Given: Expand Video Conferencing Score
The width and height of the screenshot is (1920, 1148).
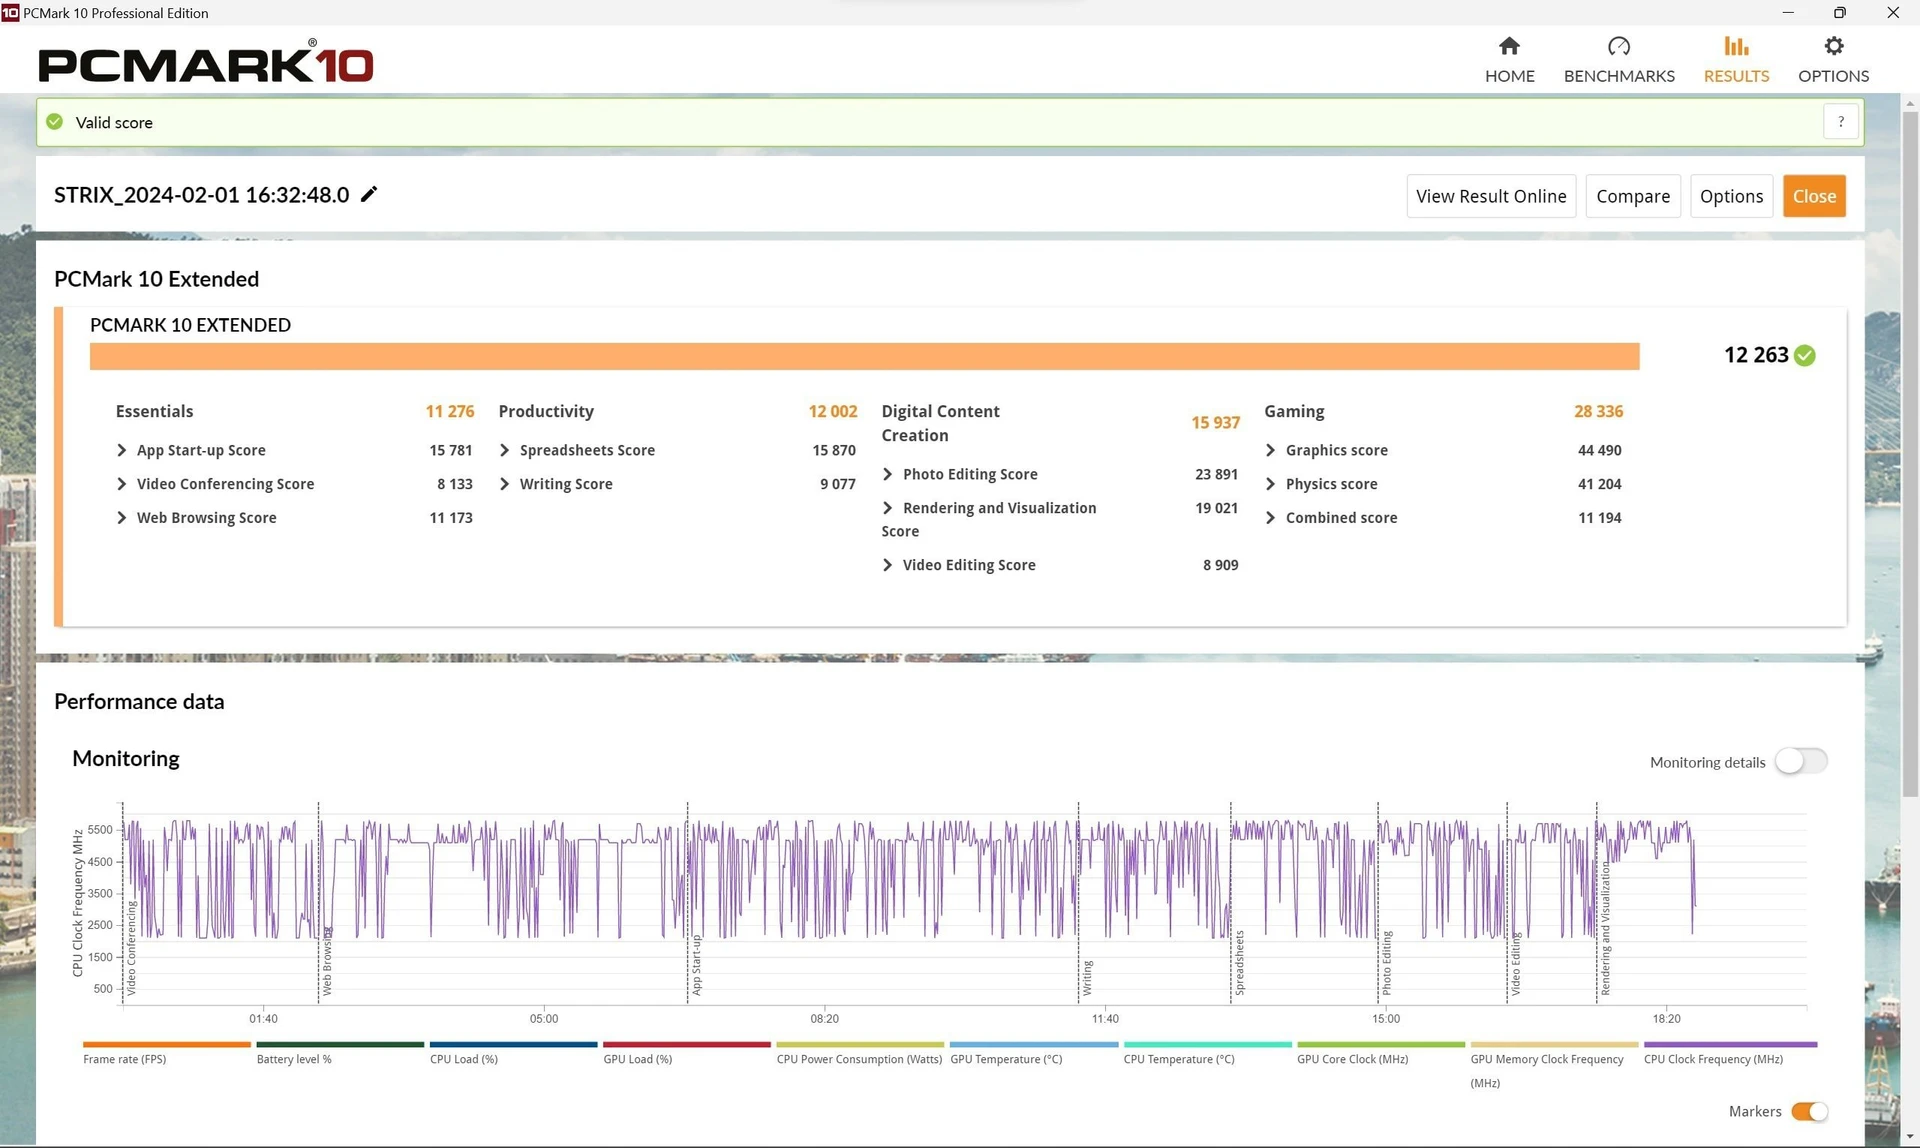Looking at the screenshot, I should pyautogui.click(x=121, y=484).
